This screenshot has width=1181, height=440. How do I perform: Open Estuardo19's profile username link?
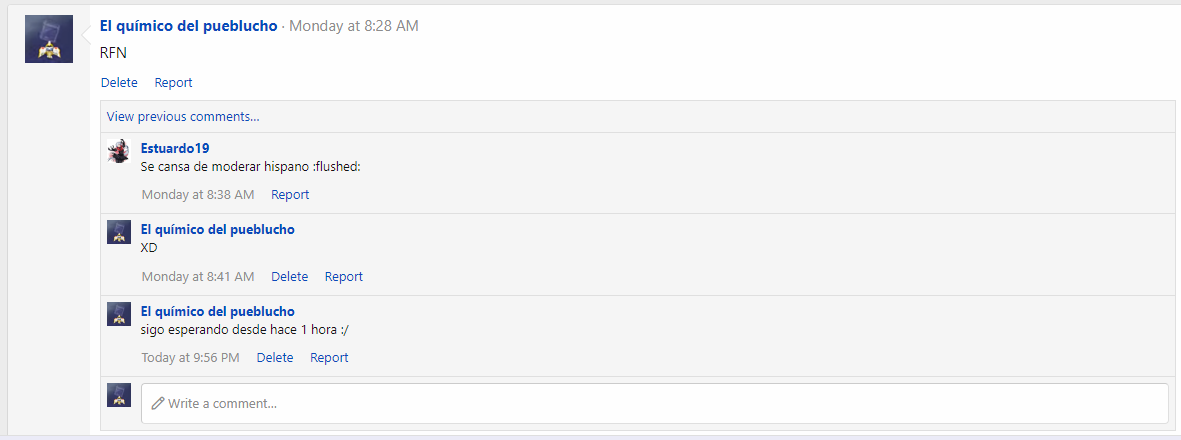[x=175, y=148]
